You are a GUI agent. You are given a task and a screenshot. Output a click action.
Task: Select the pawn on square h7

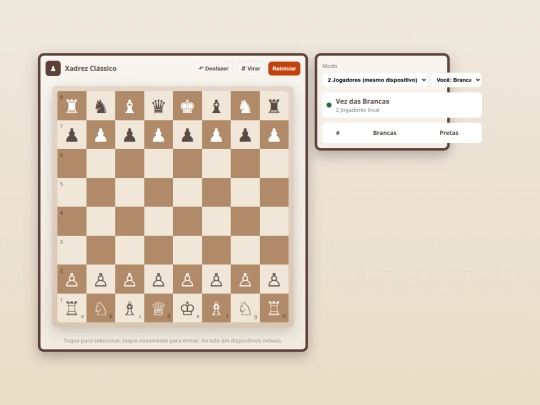(x=274, y=135)
